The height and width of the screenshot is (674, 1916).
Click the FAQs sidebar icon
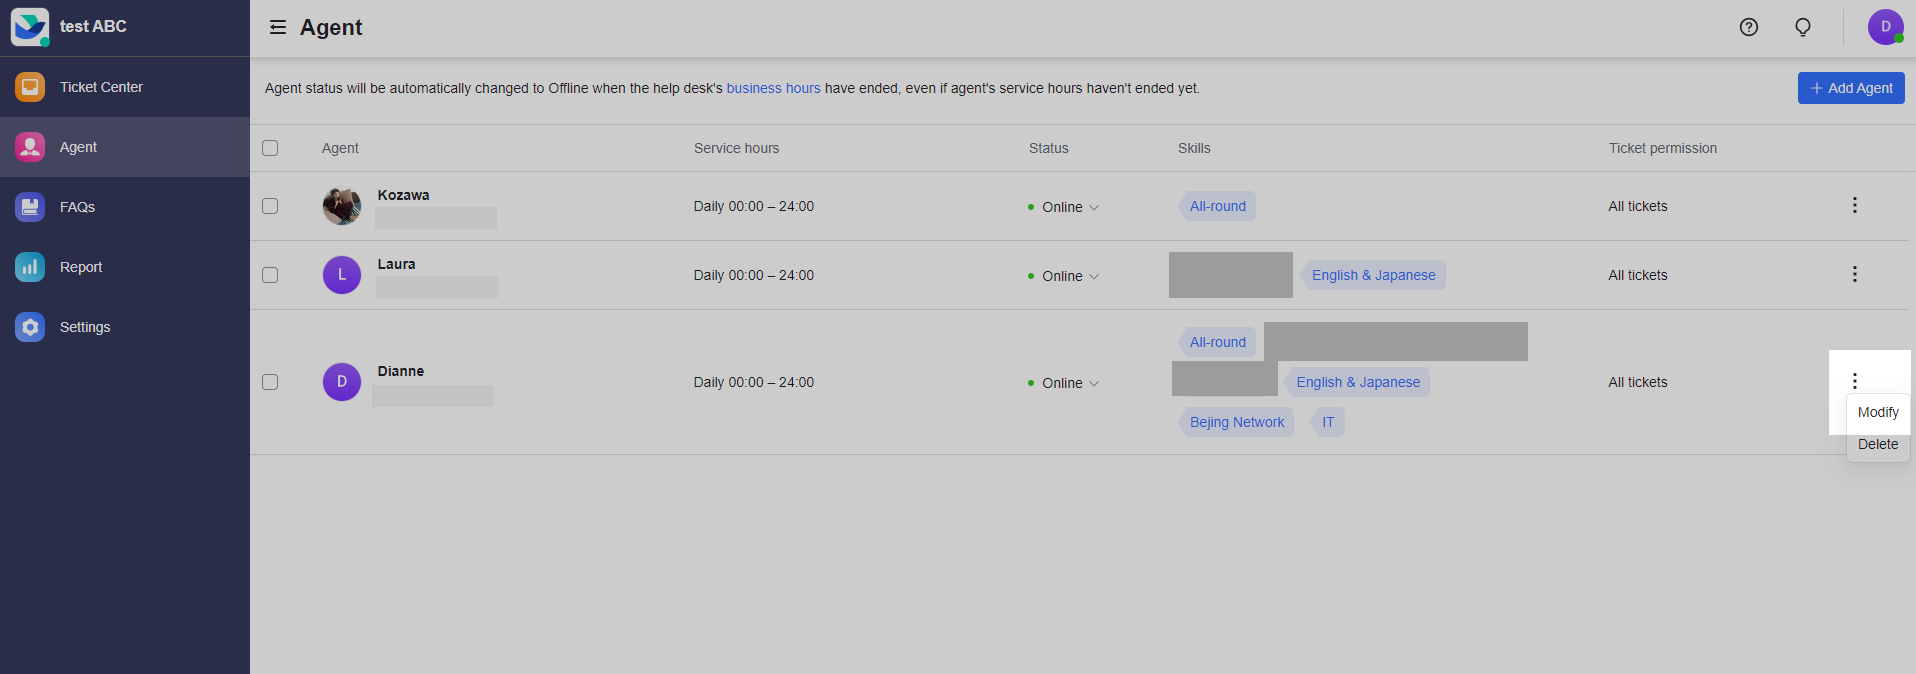pos(30,207)
